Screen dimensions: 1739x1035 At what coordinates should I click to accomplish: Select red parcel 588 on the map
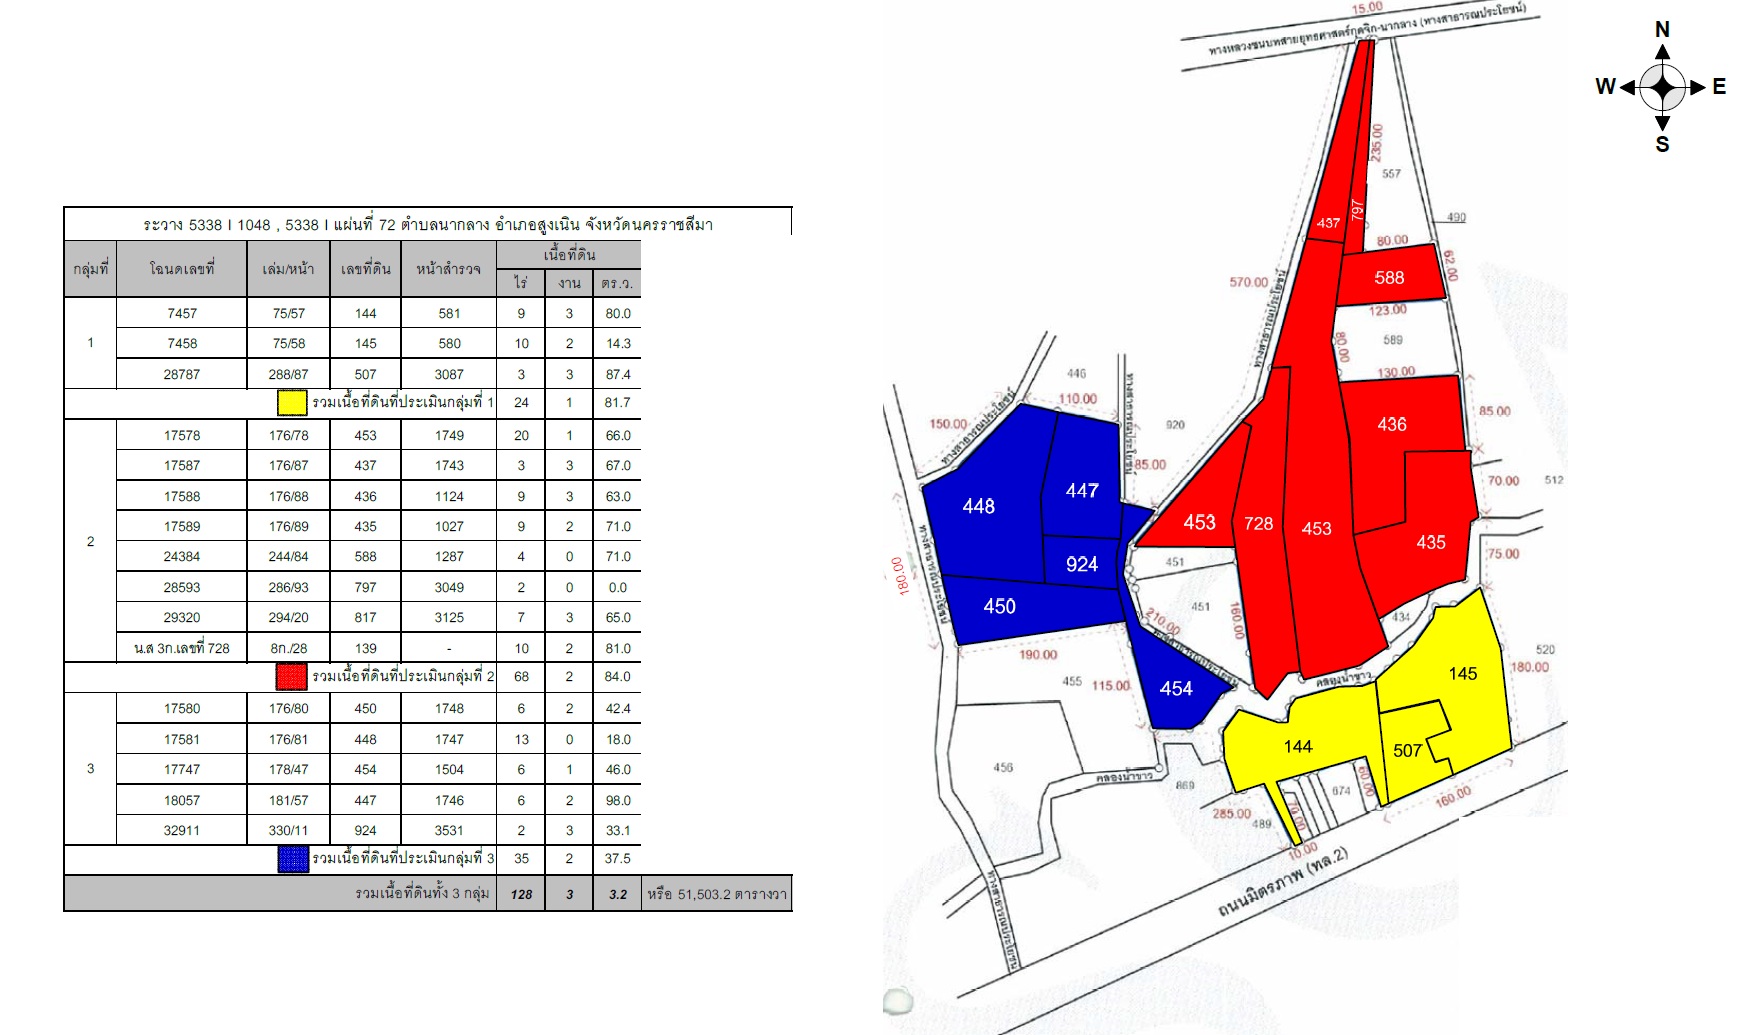[x=1390, y=276]
